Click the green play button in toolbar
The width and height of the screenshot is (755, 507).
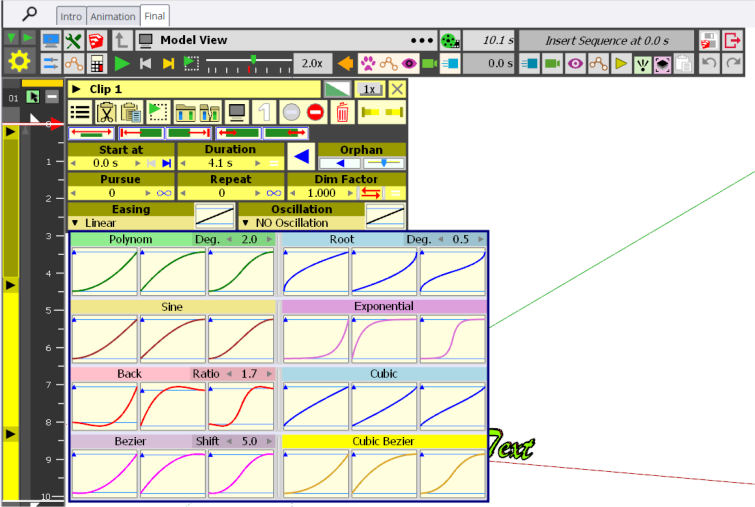122,63
